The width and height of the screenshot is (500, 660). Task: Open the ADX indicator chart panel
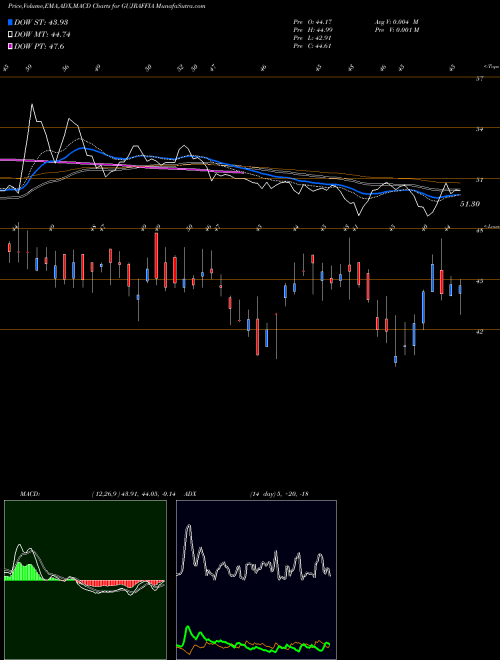coord(256,580)
